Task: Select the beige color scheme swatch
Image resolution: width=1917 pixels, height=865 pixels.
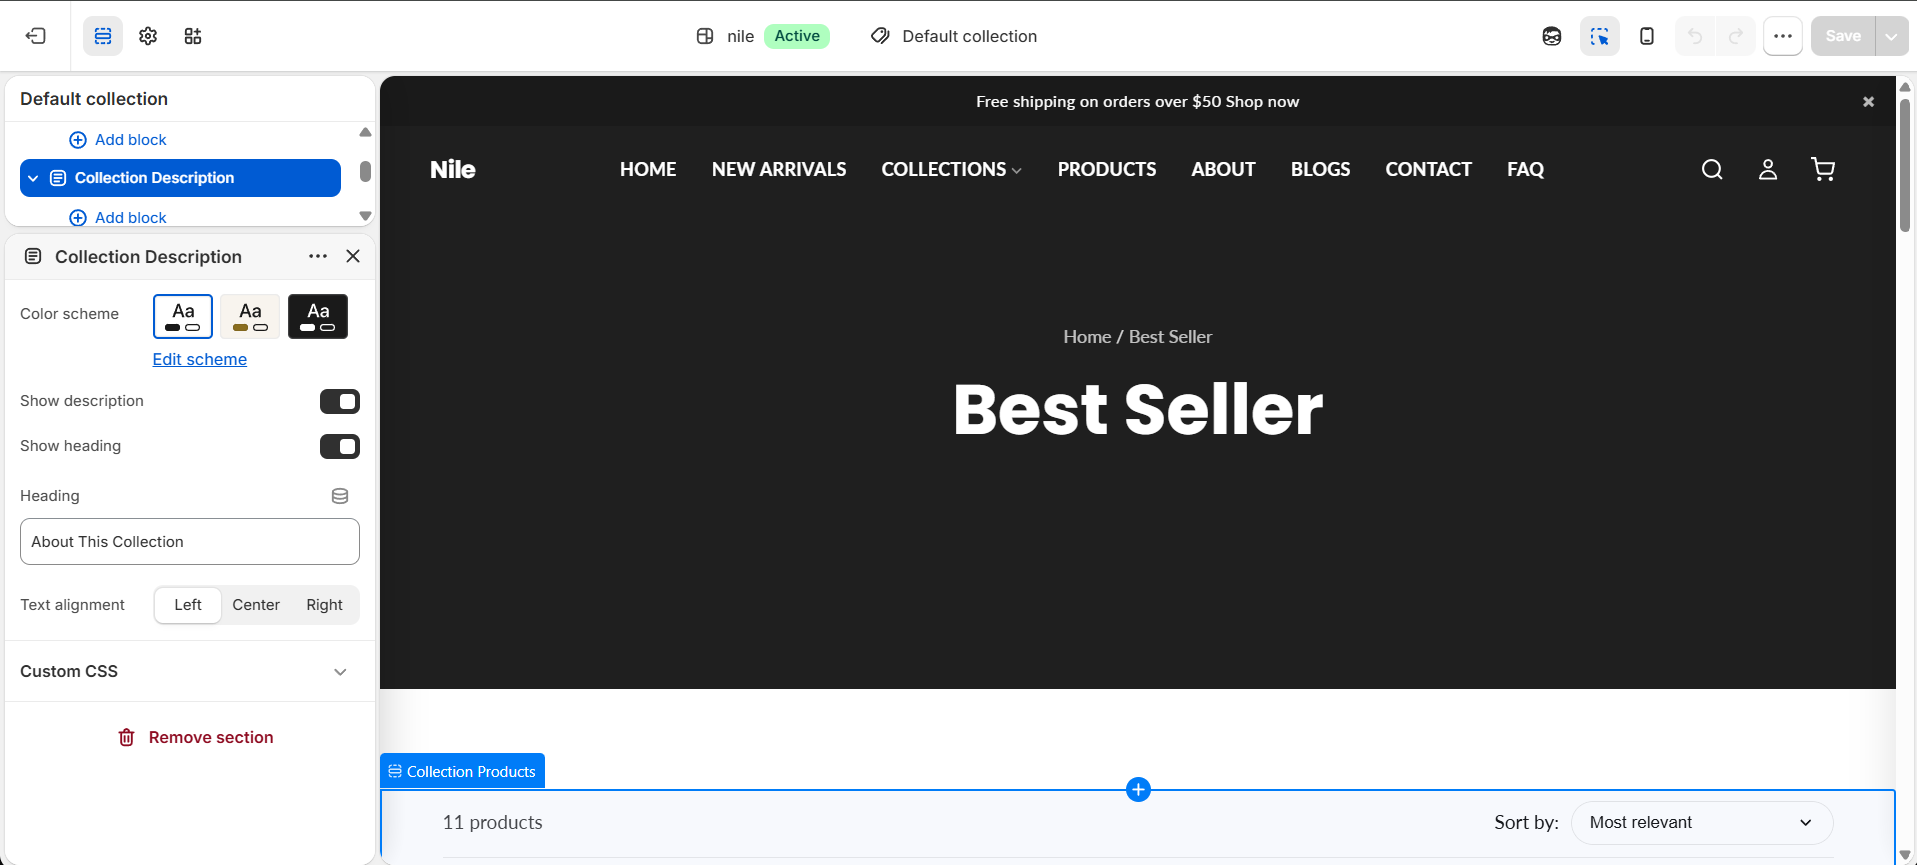Action: [250, 317]
